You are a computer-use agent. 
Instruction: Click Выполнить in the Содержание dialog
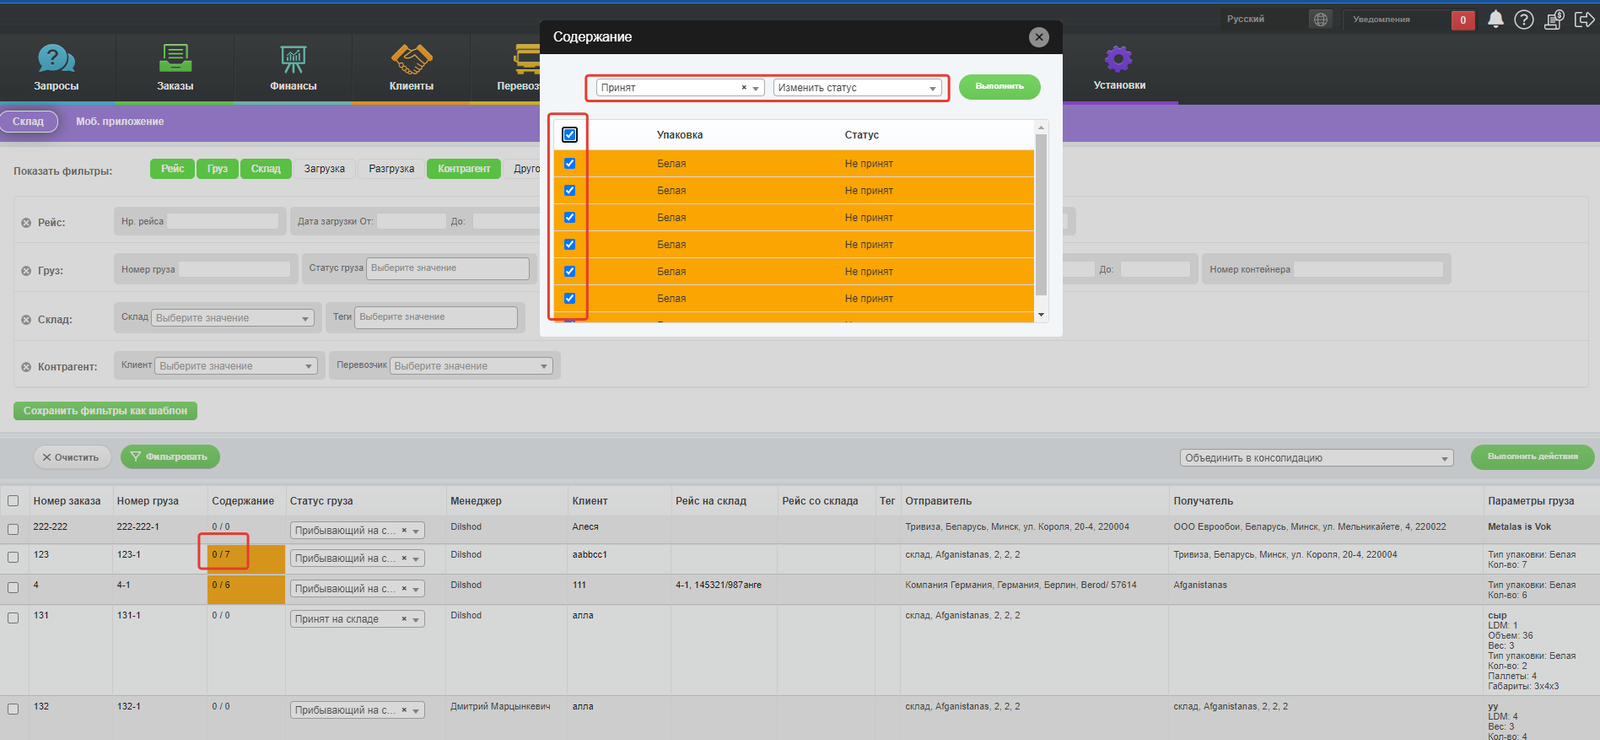1000,87
